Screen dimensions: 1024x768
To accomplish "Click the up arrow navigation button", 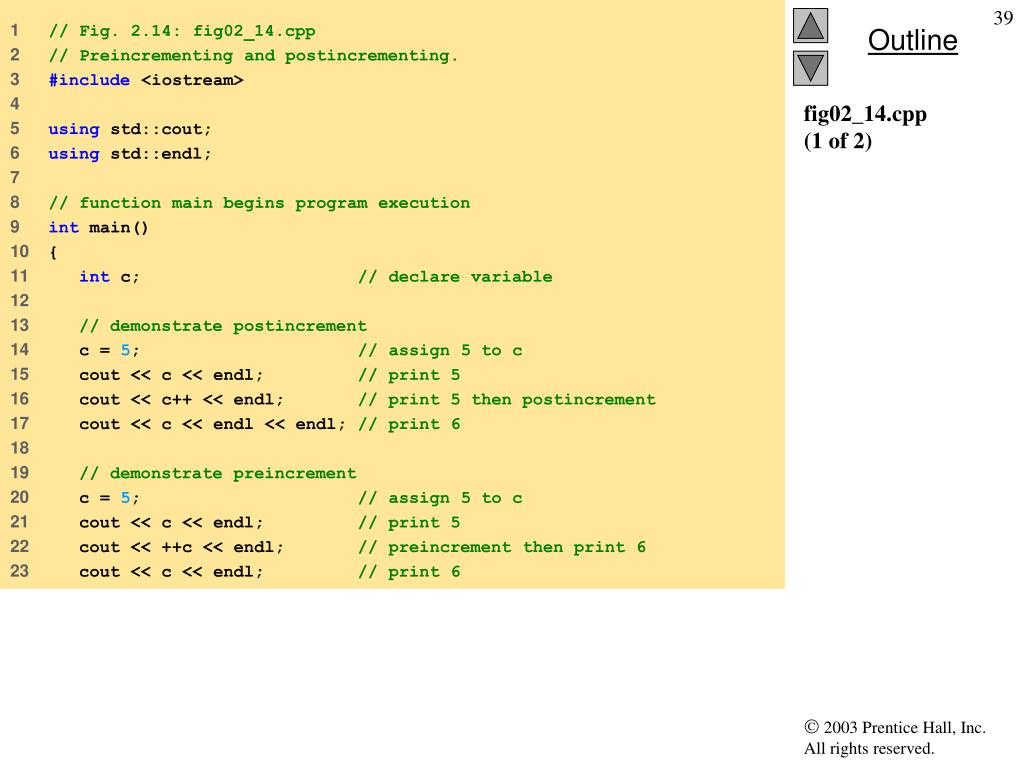I will click(810, 26).
